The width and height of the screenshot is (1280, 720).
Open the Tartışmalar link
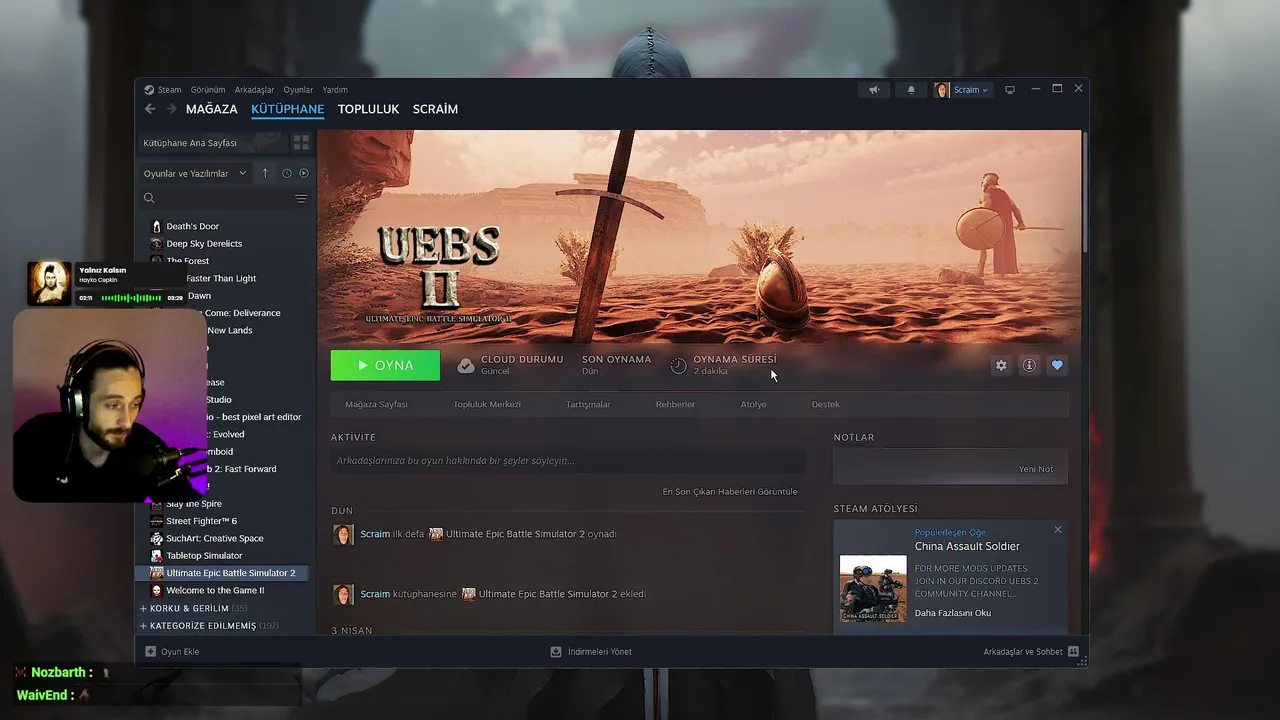click(x=588, y=404)
